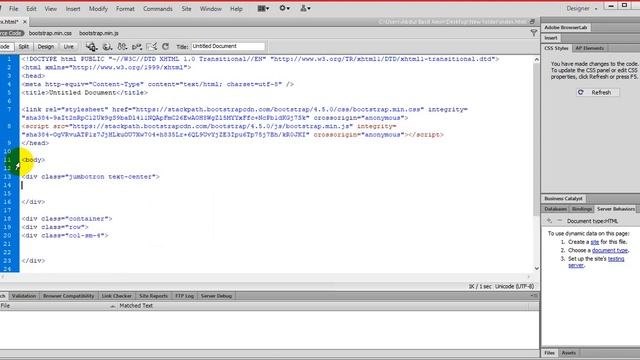Screen dimensions: 640x360
Task: Open the File menu
Action: pyautogui.click(x=13, y=9)
